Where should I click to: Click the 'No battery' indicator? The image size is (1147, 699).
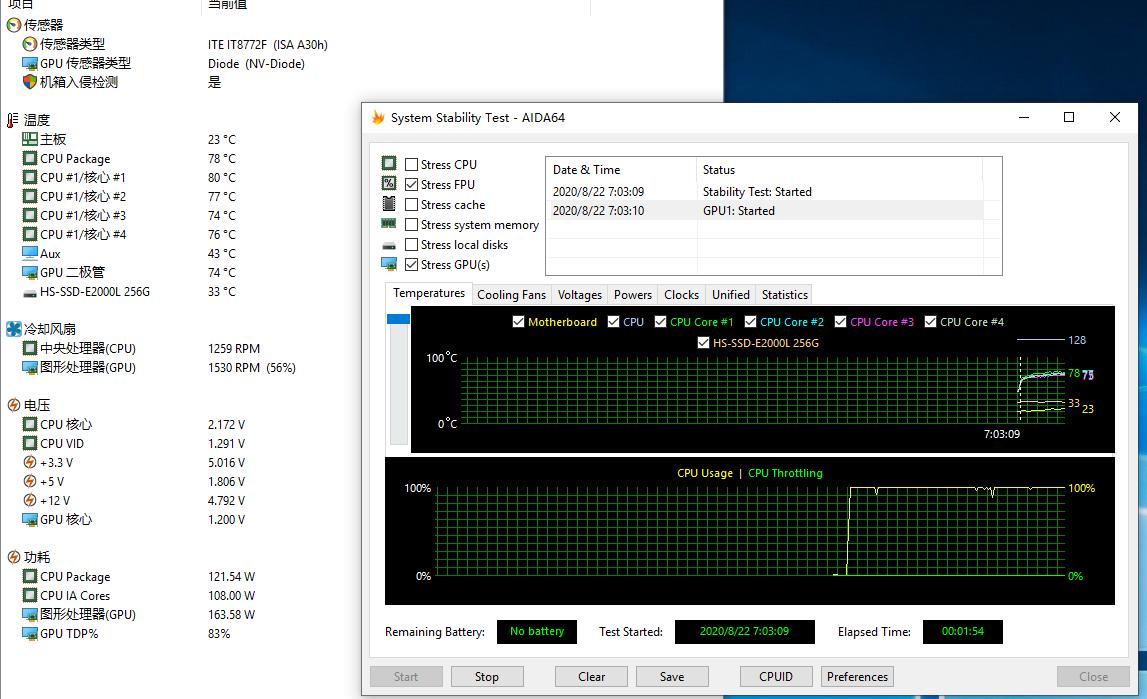pyautogui.click(x=537, y=631)
